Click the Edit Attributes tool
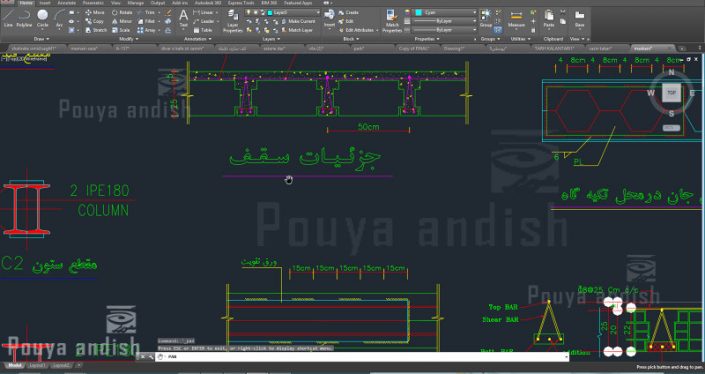 358,30
